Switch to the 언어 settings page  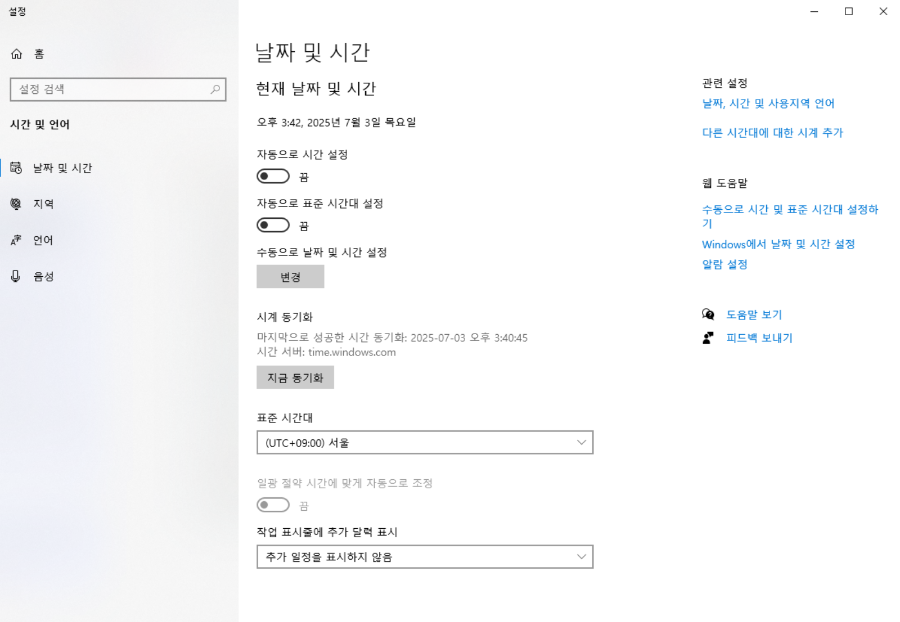pos(42,240)
